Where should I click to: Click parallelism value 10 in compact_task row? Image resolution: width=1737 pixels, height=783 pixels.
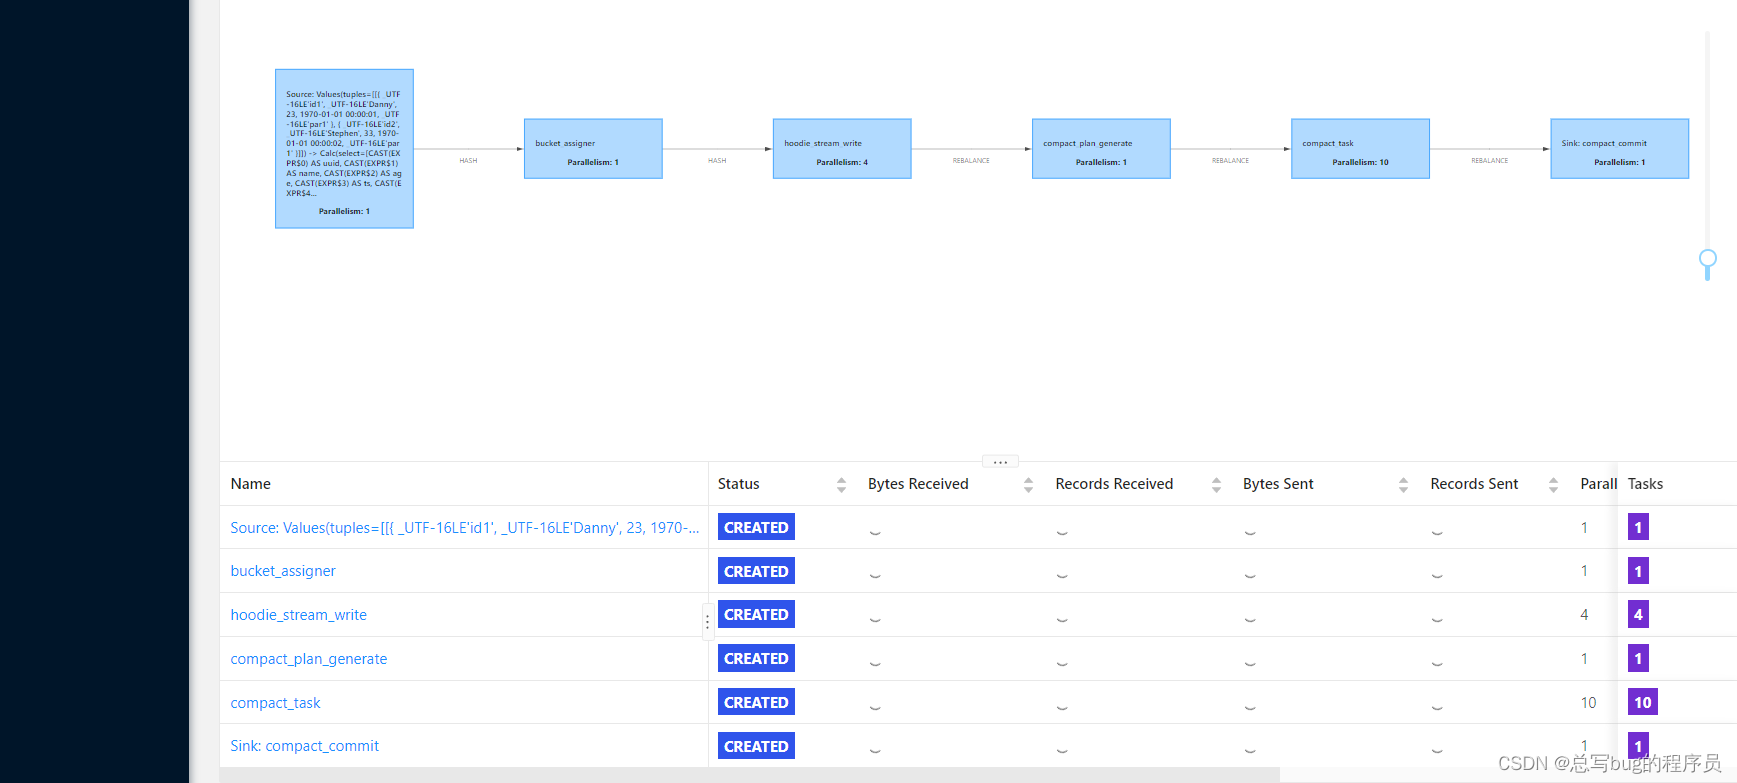click(x=1588, y=703)
